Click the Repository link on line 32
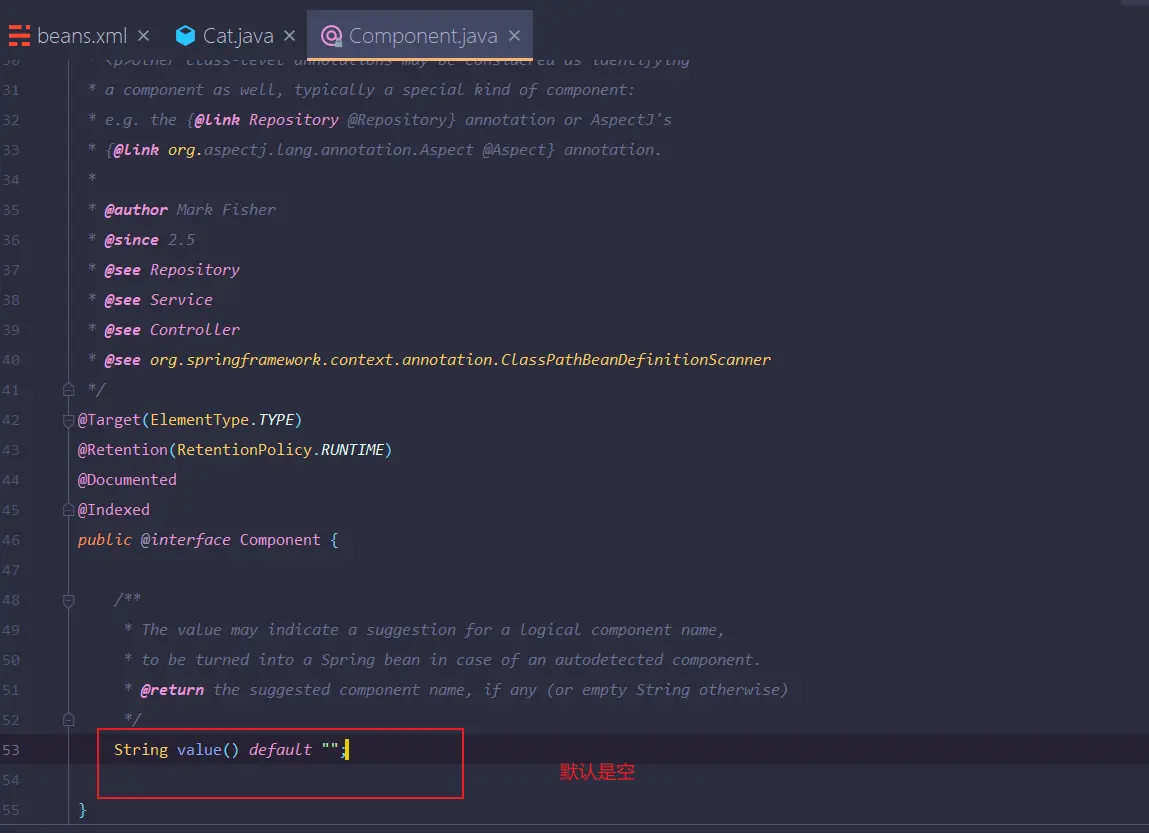The image size is (1149, 833). (x=293, y=119)
